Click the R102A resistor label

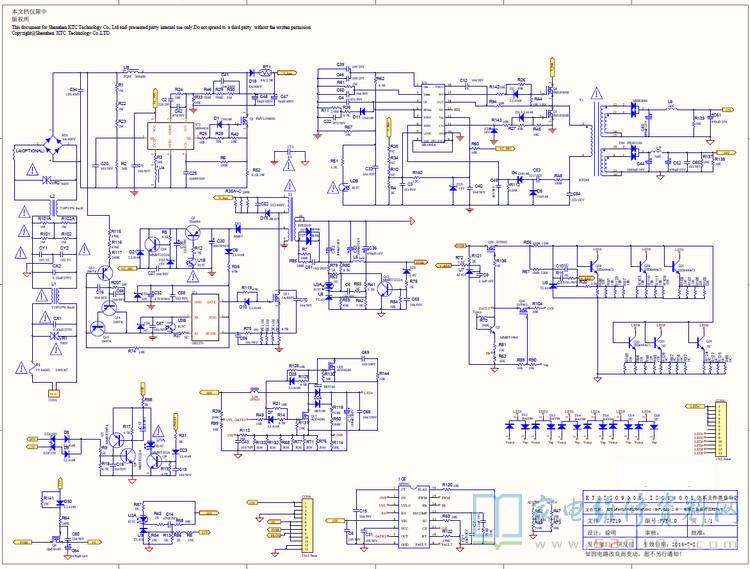[67, 219]
